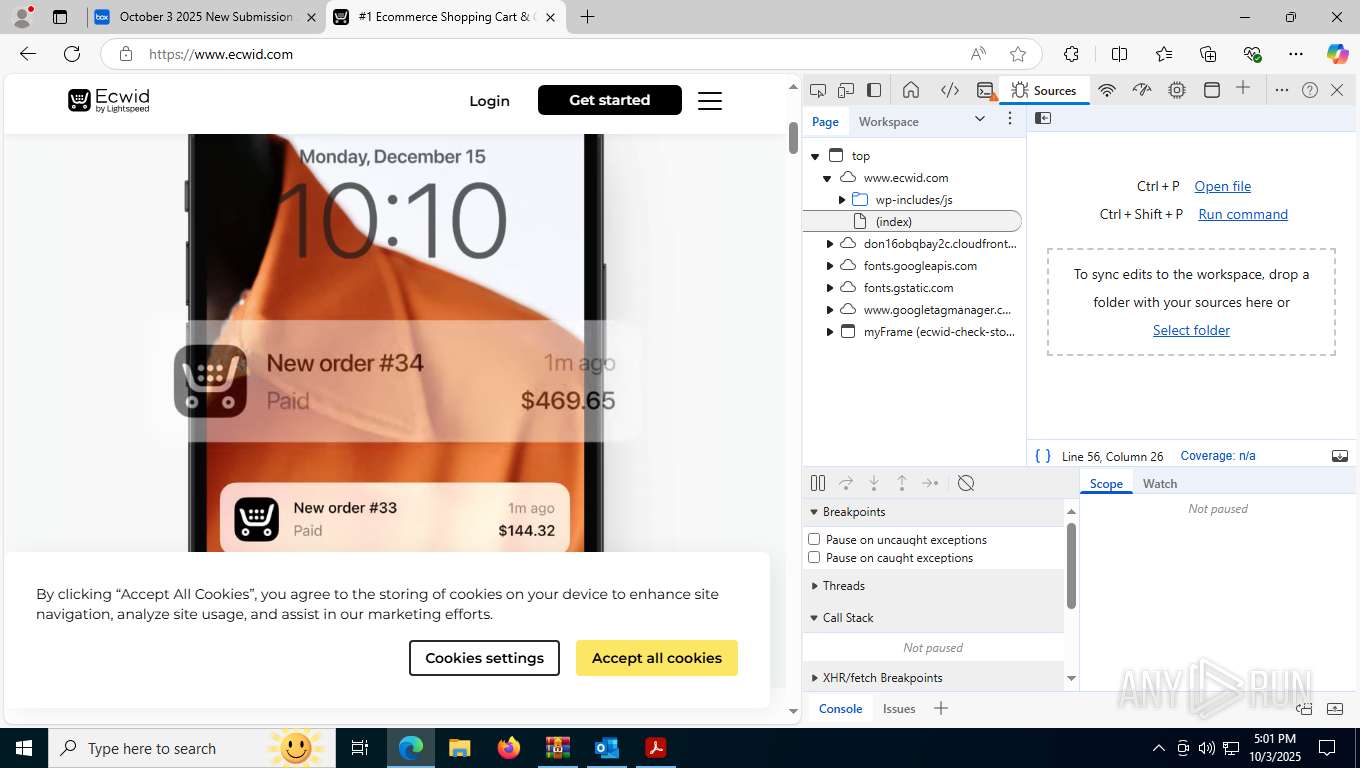This screenshot has width=1360, height=768.
Task: Add more tools with plus icon
Action: coord(1243,89)
